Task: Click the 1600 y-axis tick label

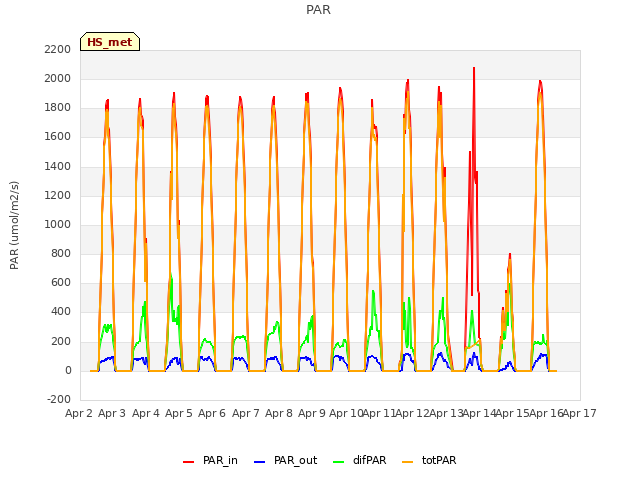Action: click(58, 137)
